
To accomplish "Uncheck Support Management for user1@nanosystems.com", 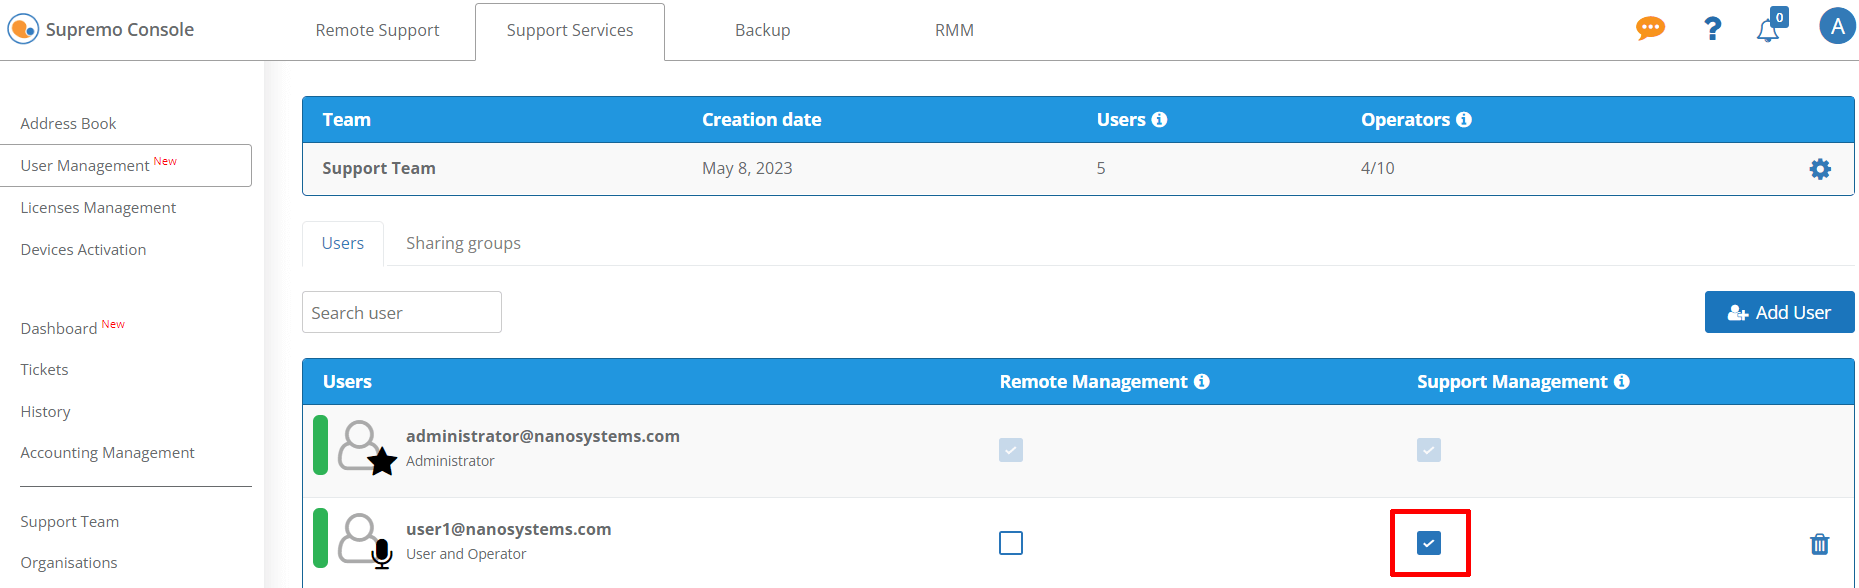I will [x=1429, y=543].
